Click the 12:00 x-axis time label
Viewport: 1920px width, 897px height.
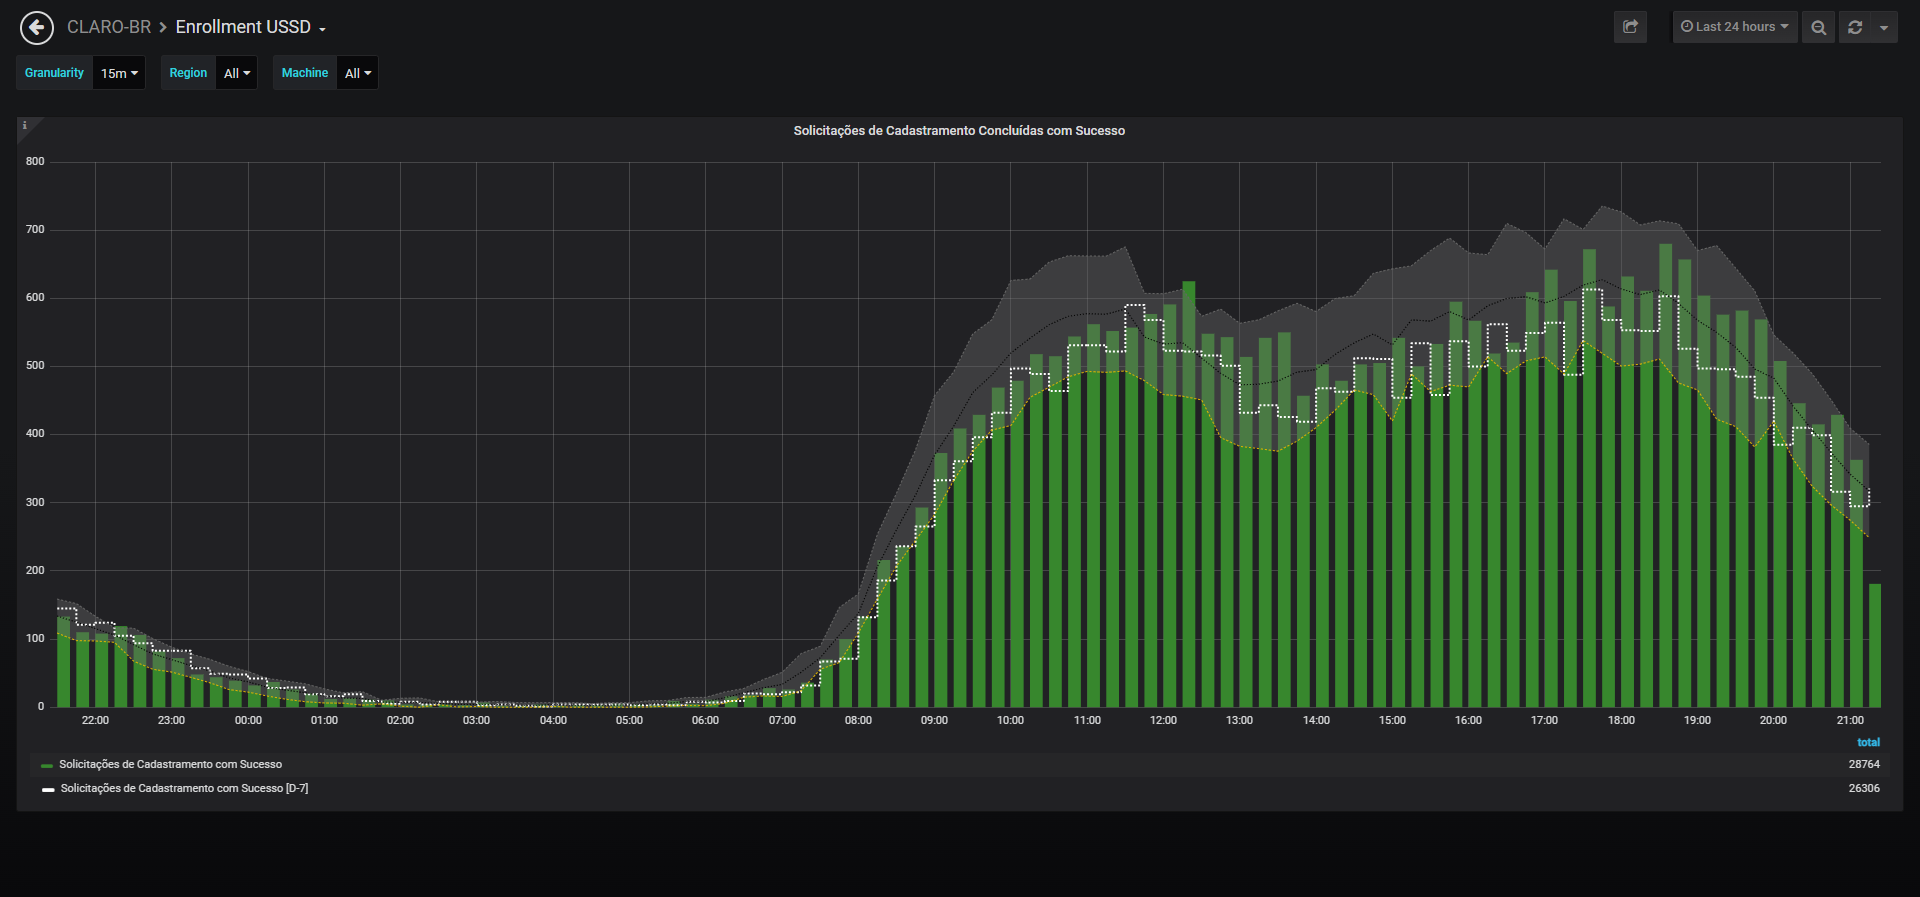coord(1163,721)
